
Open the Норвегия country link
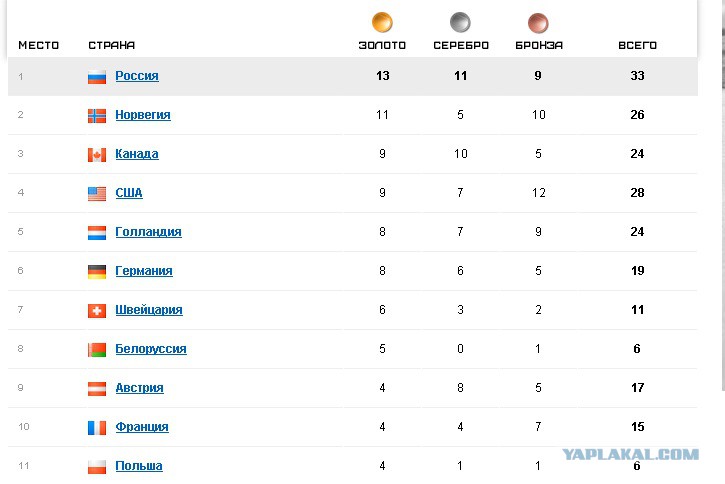coord(143,115)
